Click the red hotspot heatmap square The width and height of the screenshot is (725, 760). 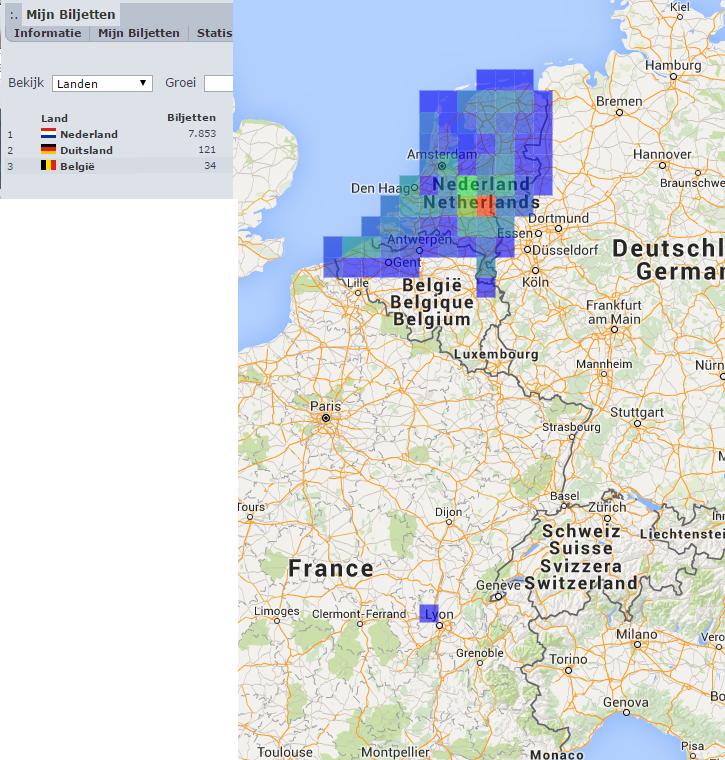point(486,206)
